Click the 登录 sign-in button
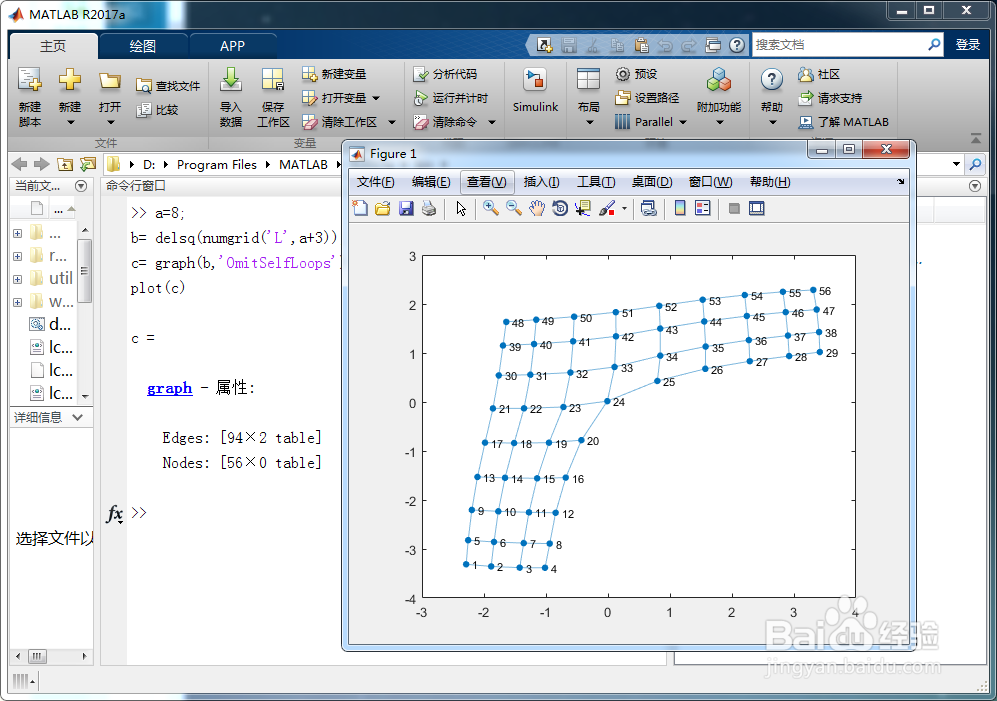 [968, 45]
